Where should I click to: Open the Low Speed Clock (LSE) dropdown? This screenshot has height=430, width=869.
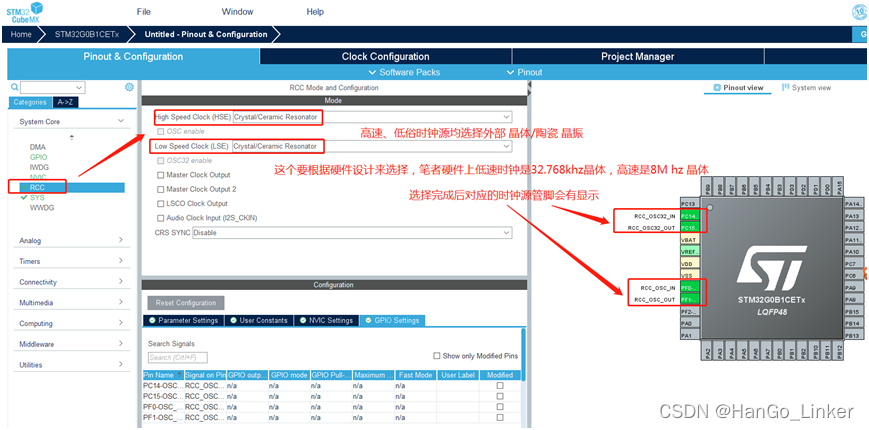click(372, 146)
